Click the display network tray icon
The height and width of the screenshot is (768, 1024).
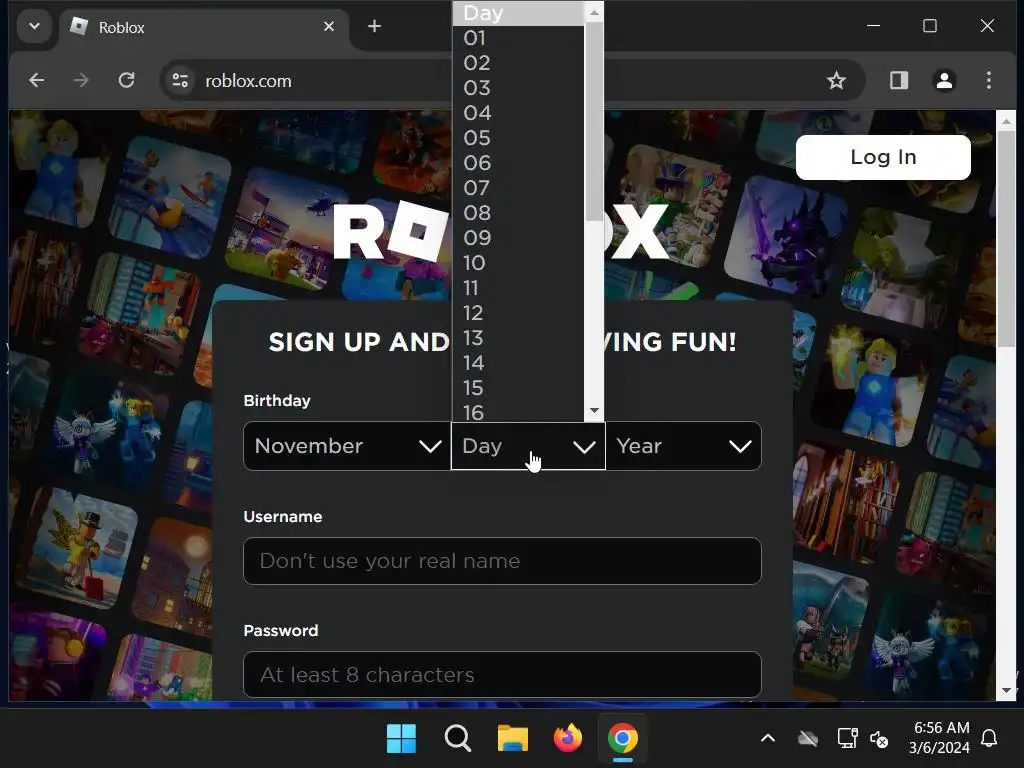847,739
